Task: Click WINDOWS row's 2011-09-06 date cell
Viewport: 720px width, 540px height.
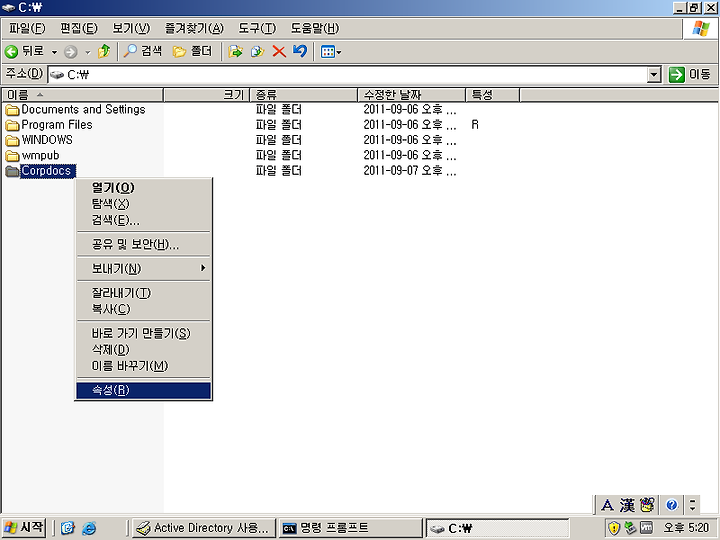Action: click(x=410, y=140)
